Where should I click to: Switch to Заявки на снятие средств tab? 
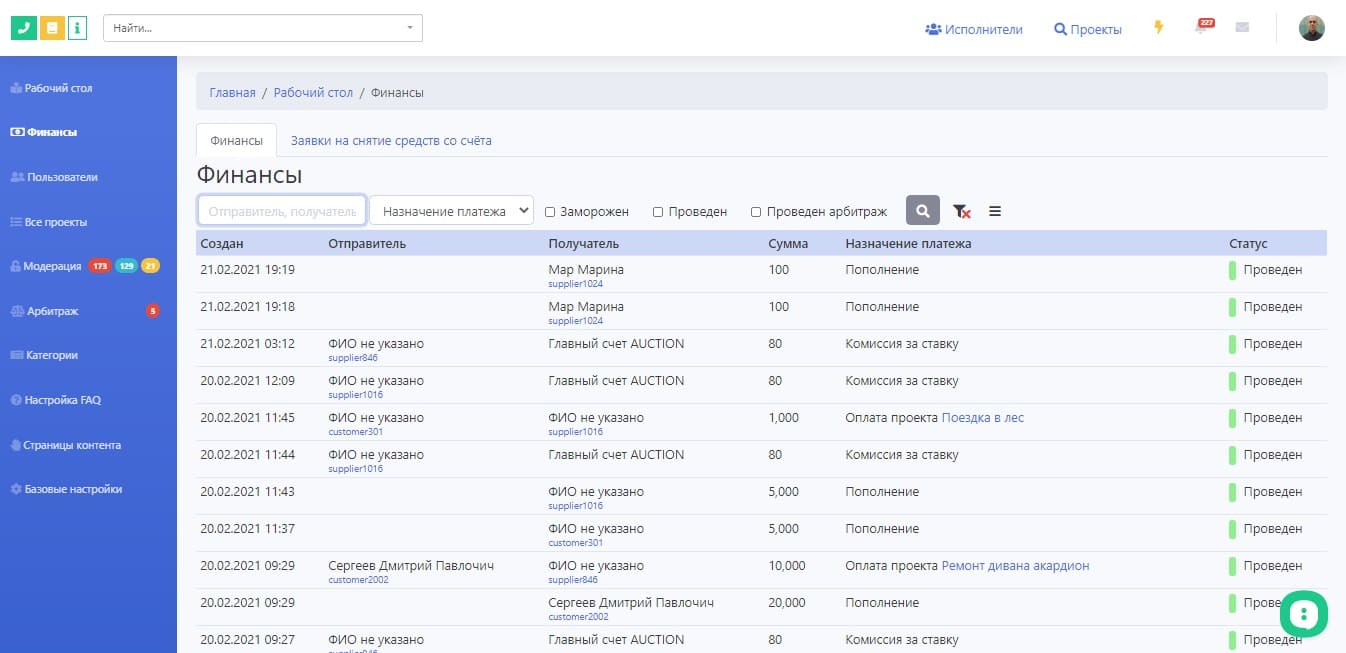391,141
